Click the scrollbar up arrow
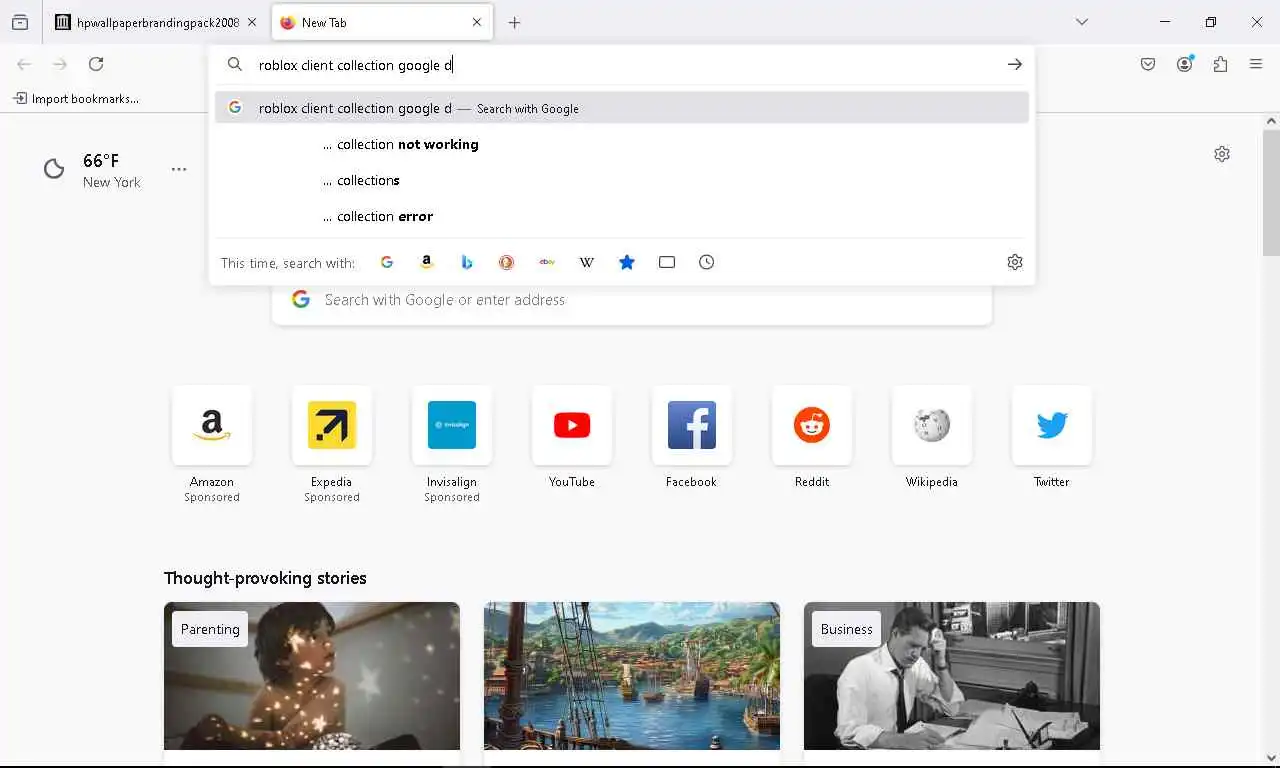This screenshot has width=1280, height=768. tap(1271, 121)
